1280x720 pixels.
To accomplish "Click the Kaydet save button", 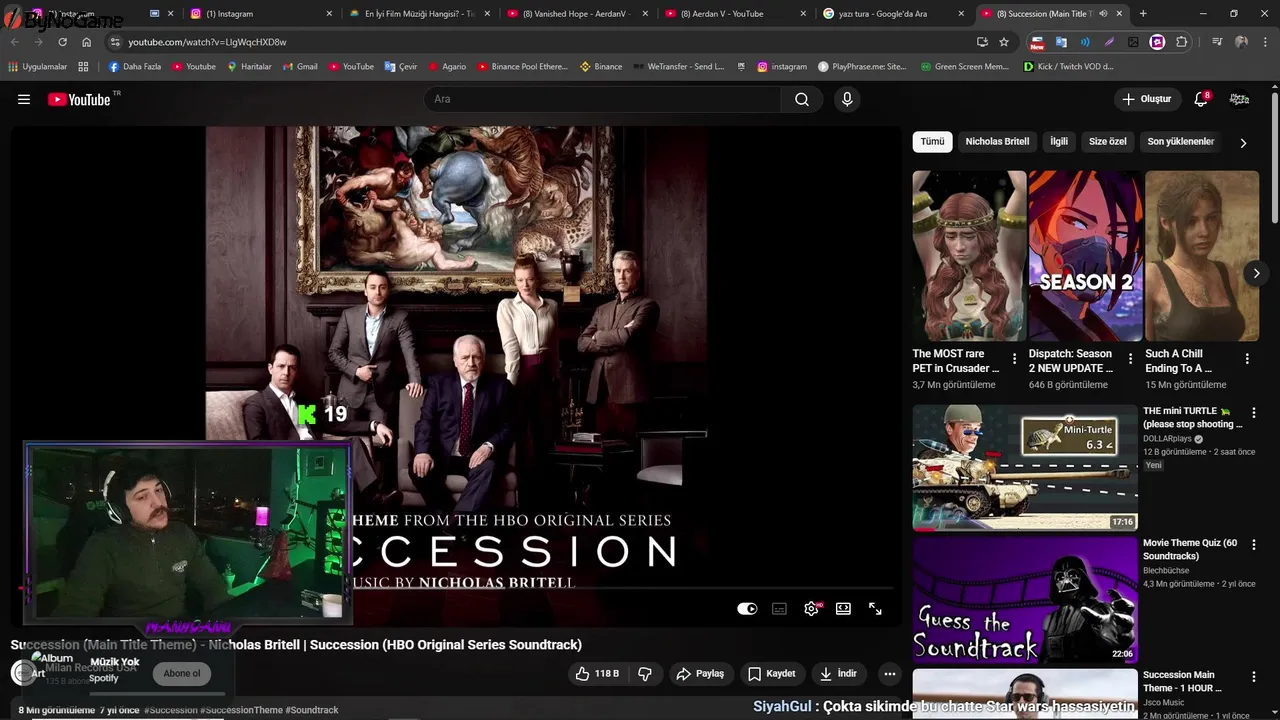I will 772,674.
